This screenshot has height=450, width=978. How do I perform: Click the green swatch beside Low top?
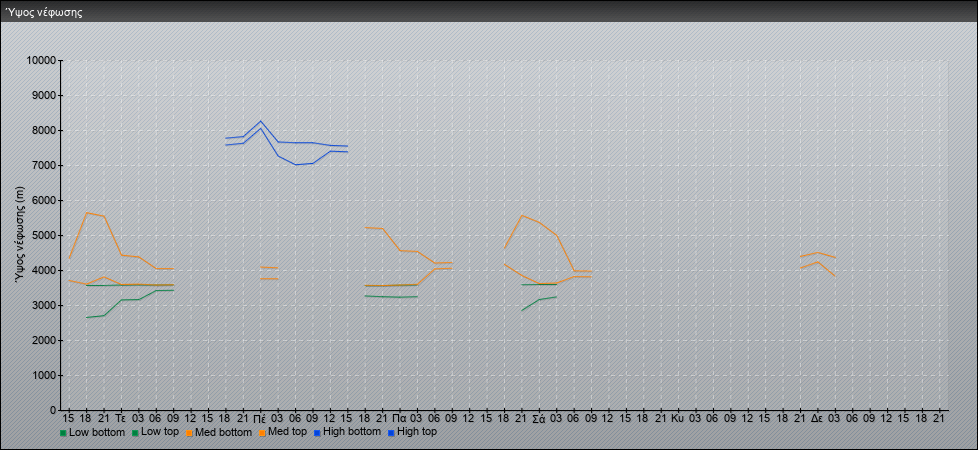pyautogui.click(x=136, y=433)
